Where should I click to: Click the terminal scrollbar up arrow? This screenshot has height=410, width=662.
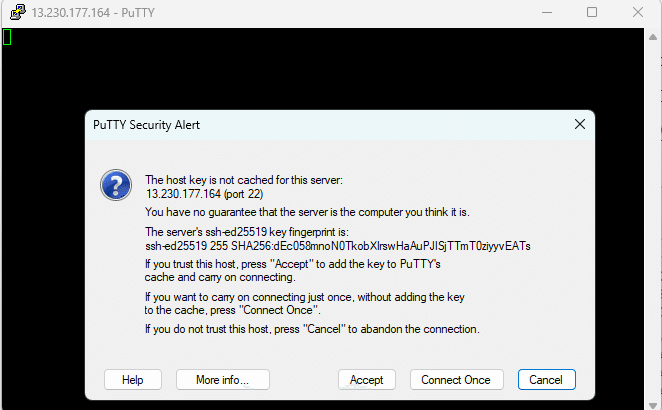(x=653, y=37)
